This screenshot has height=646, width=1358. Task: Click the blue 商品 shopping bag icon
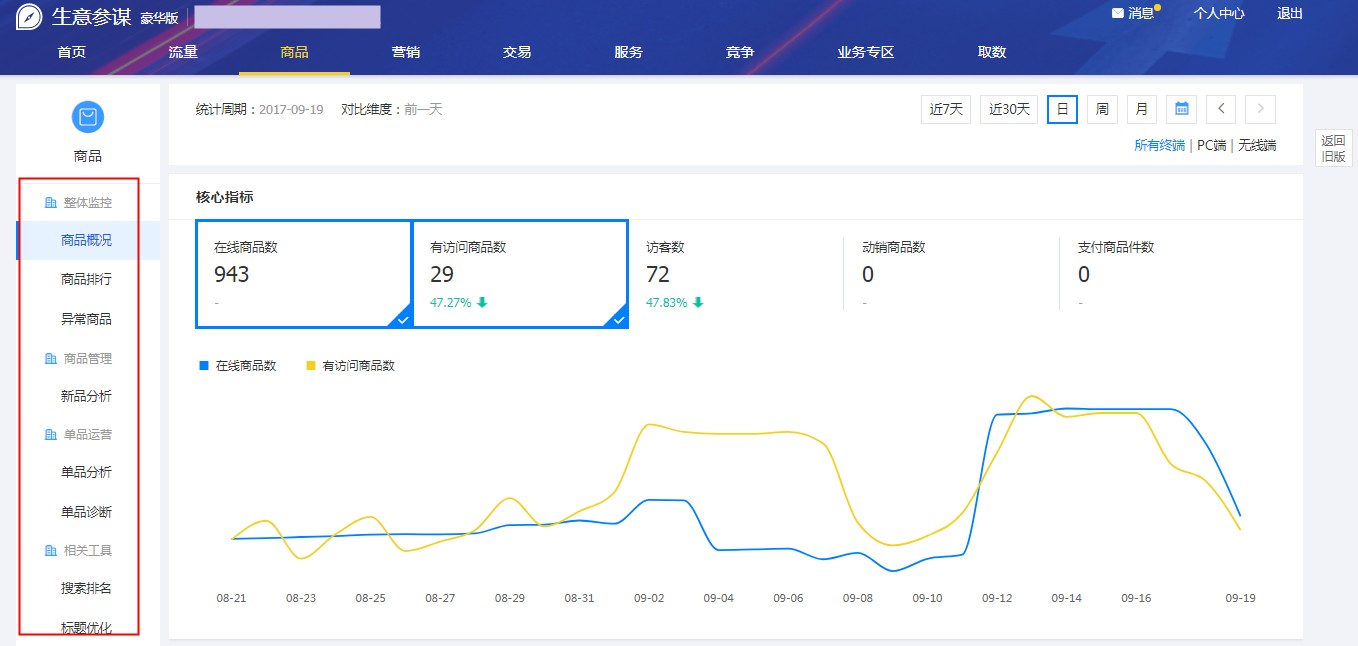click(88, 117)
